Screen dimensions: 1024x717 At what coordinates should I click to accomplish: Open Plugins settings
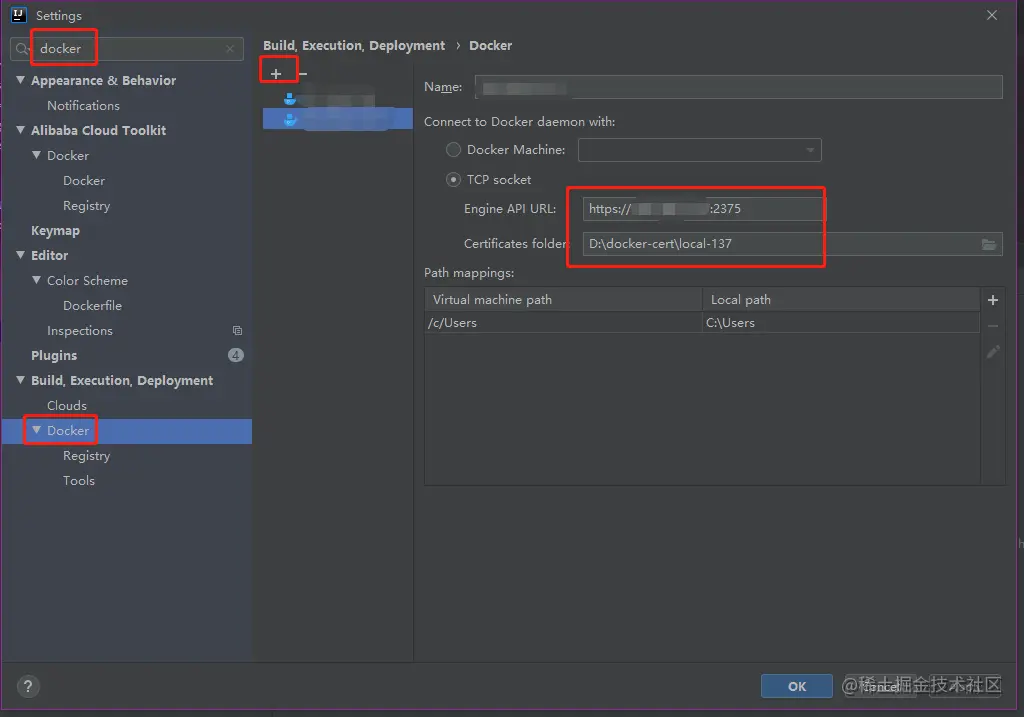pyautogui.click(x=54, y=356)
